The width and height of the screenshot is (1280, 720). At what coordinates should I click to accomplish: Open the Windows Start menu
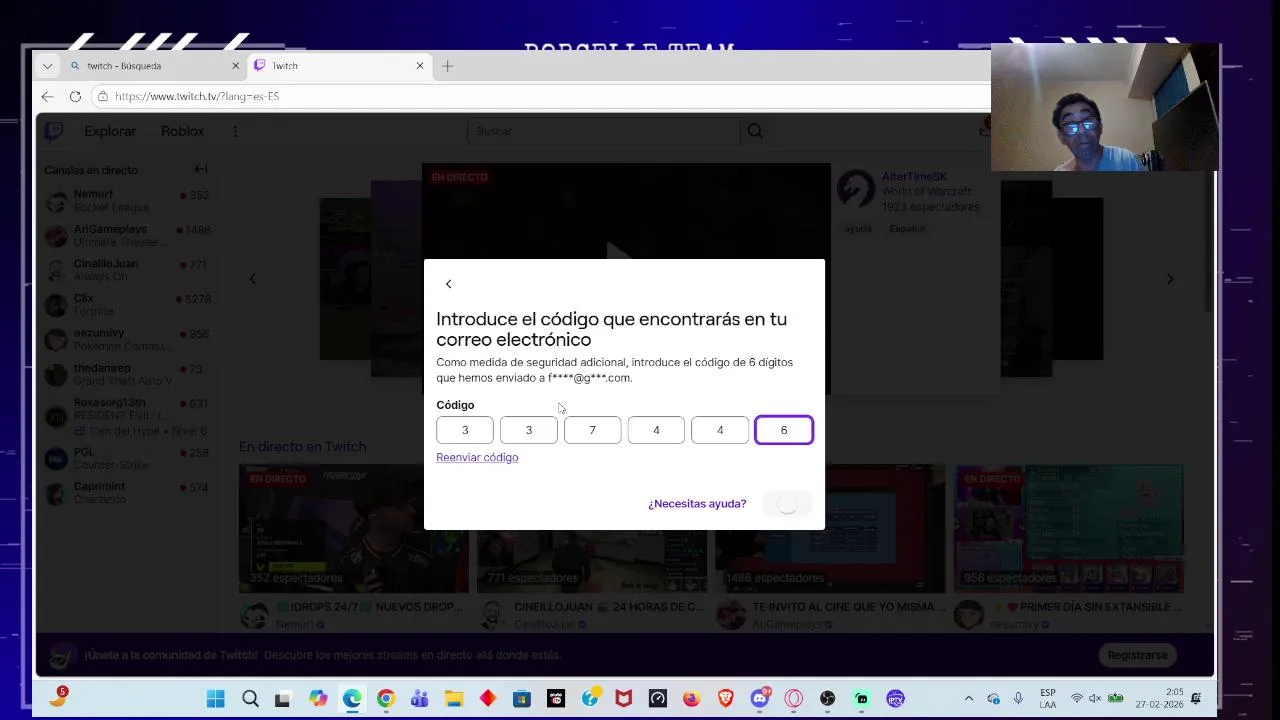(216, 699)
